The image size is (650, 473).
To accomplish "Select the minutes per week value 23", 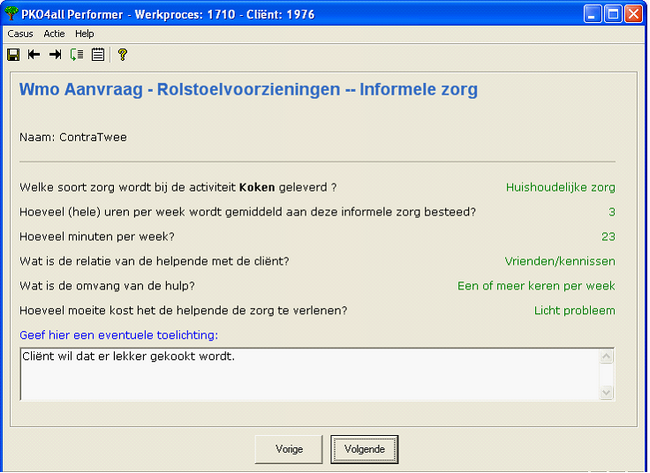I will pos(608,237).
